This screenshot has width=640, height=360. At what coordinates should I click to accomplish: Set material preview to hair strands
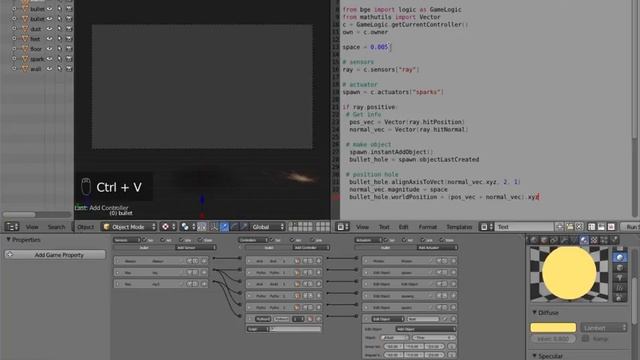click(620, 288)
